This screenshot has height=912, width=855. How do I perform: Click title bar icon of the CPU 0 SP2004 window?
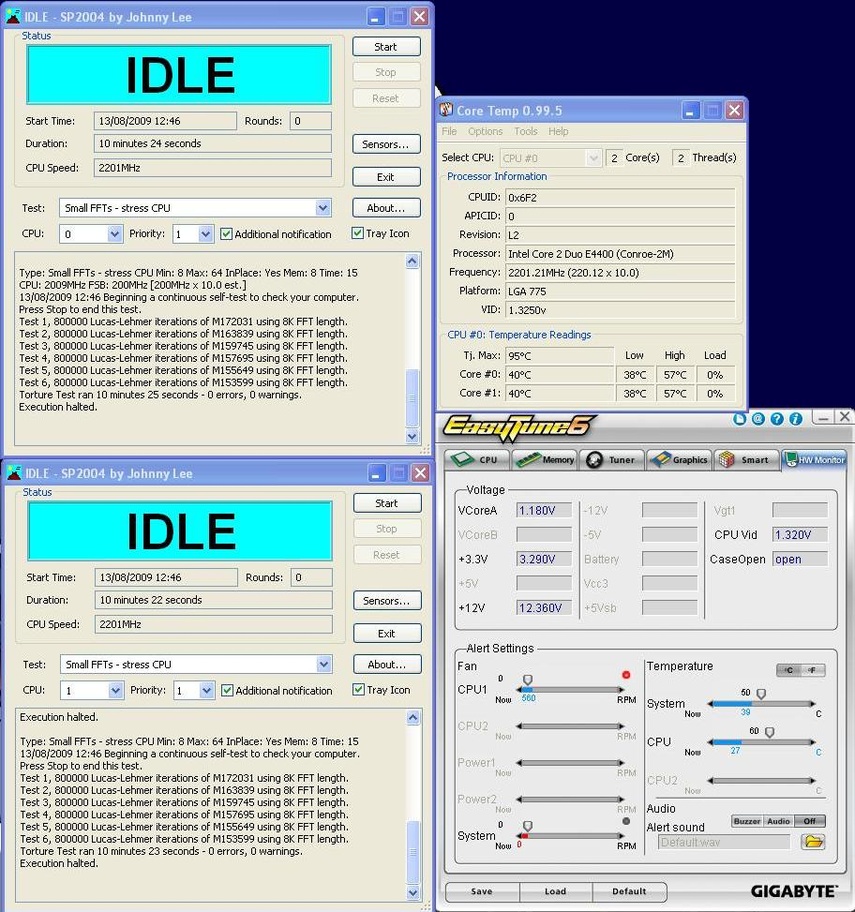(13, 16)
